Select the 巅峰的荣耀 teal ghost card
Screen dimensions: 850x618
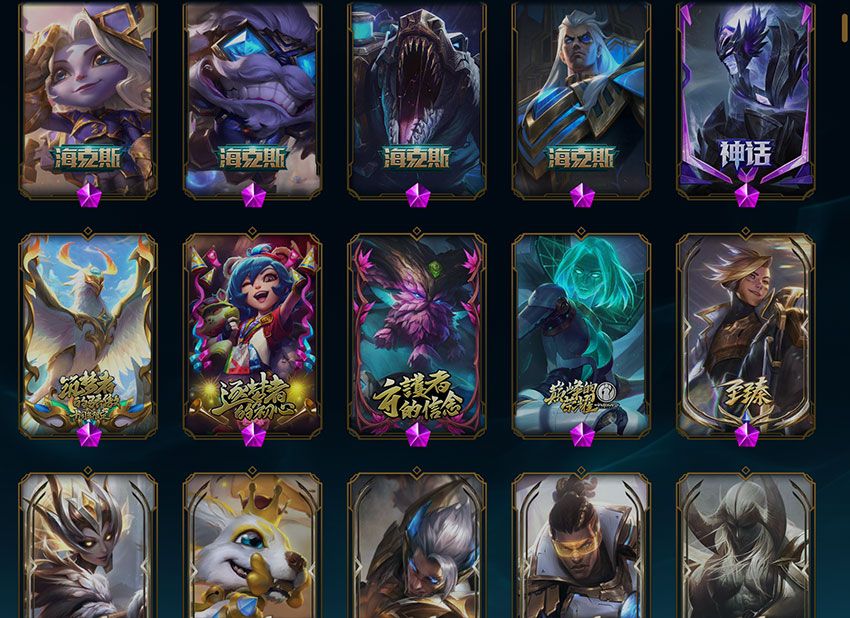pos(581,335)
